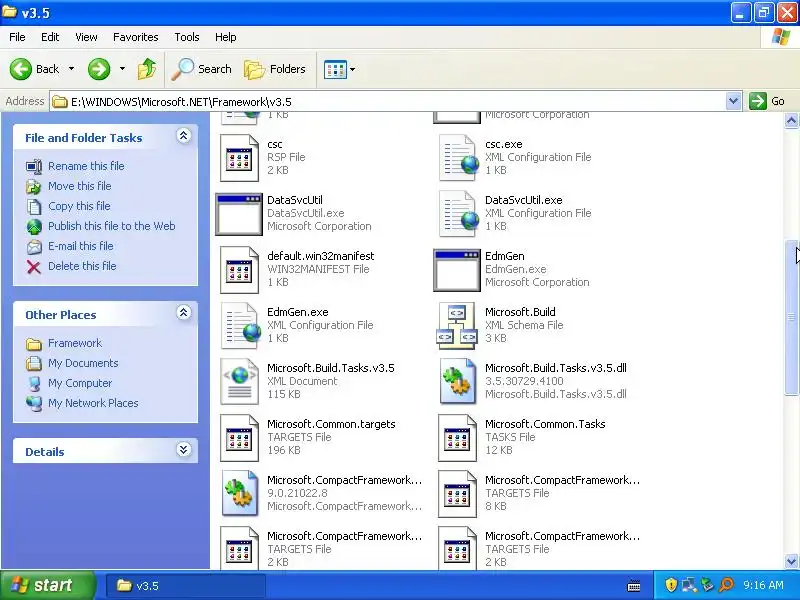Select the EdmGen application icon

point(457,270)
